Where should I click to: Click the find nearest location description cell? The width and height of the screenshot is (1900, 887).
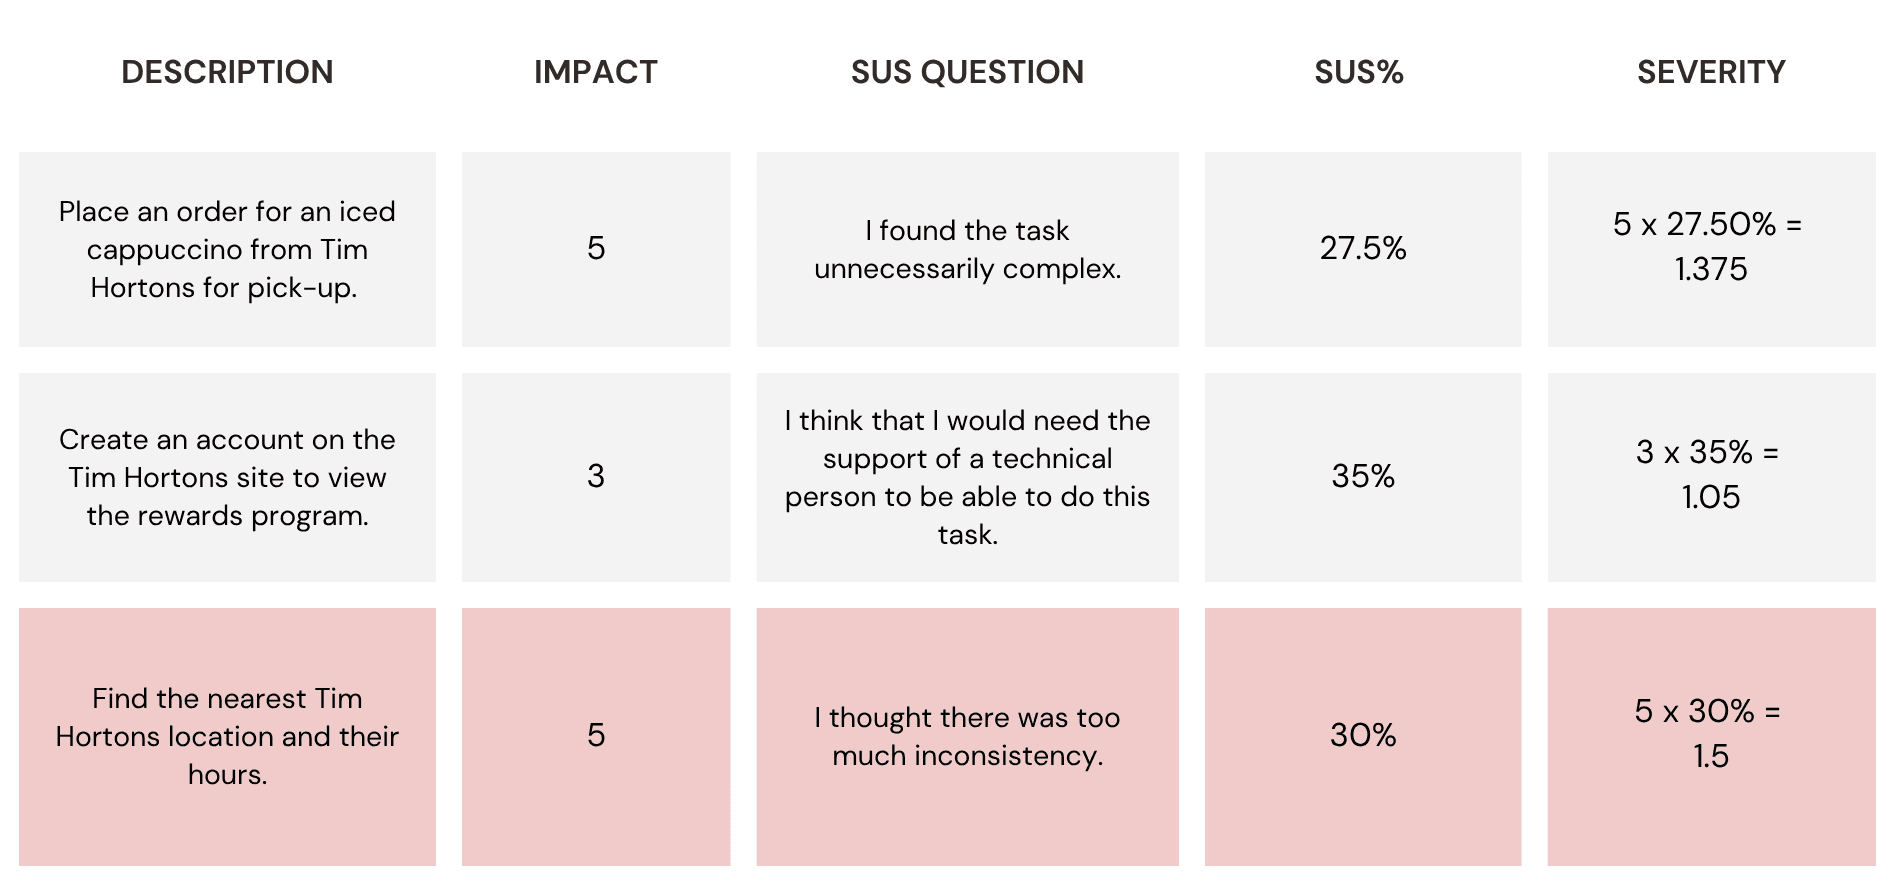[x=227, y=736]
